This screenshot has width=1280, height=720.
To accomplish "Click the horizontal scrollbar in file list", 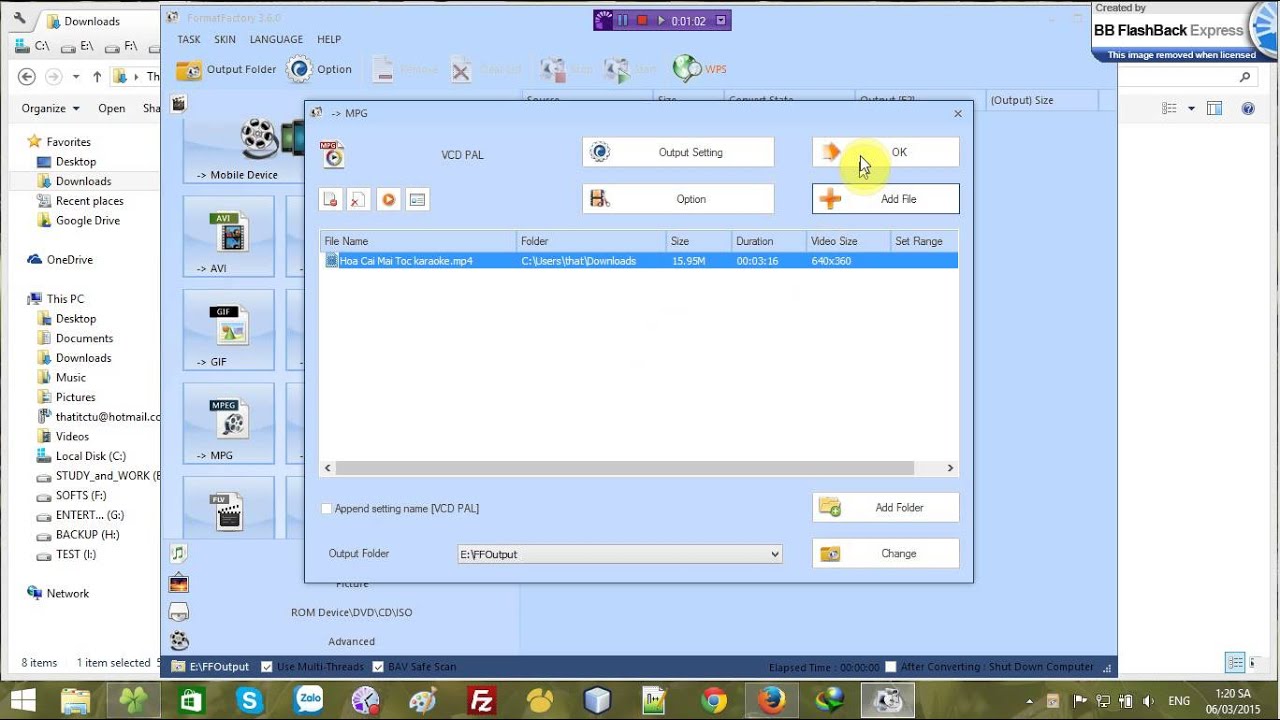I will 625,468.
